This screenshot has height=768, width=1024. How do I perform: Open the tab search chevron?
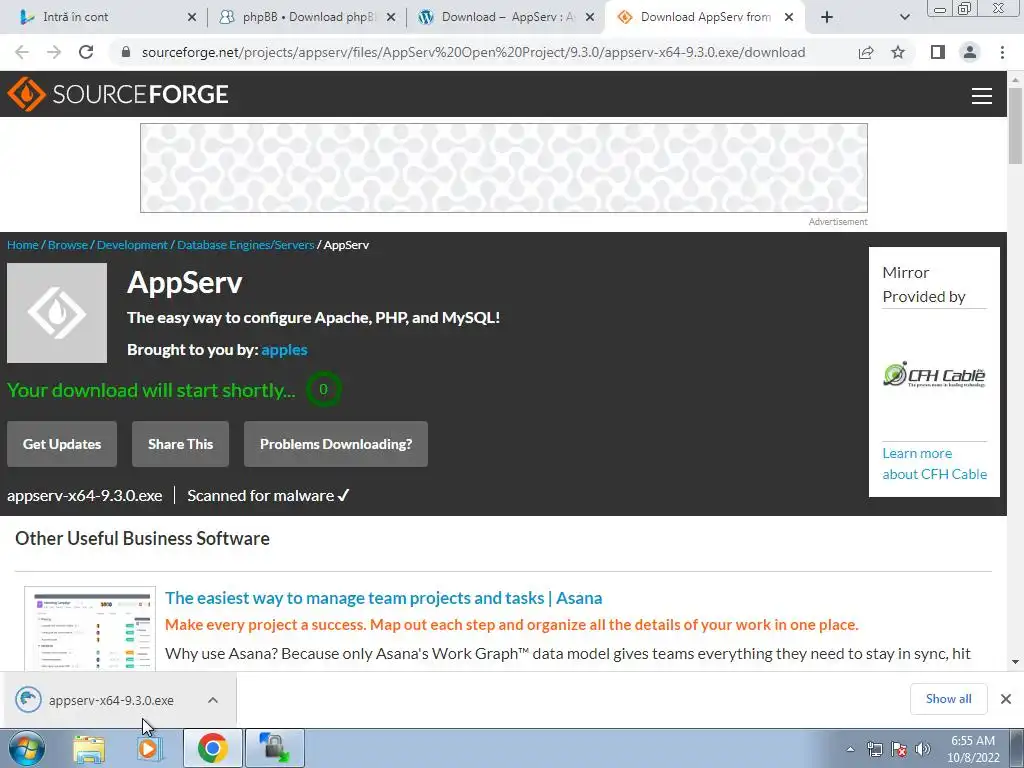point(904,17)
